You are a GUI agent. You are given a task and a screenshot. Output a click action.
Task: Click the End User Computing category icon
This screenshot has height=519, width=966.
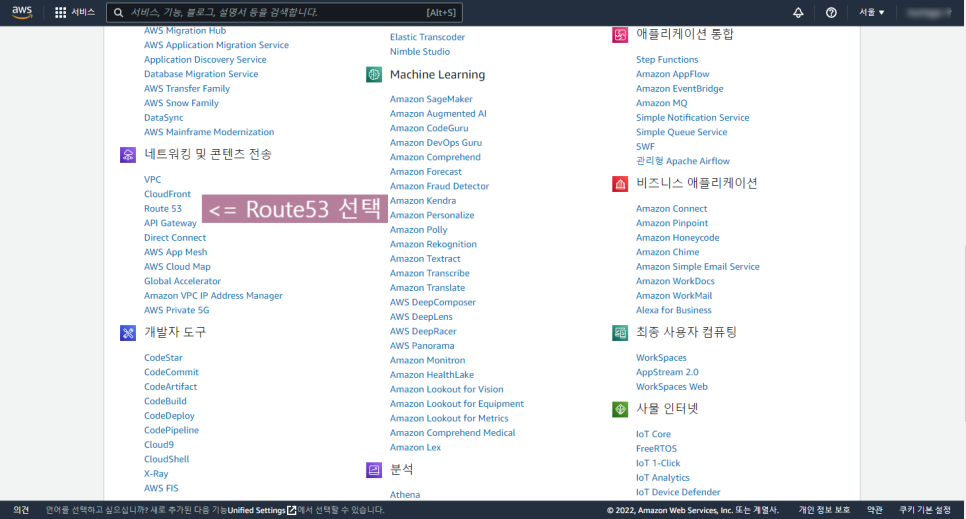point(620,333)
